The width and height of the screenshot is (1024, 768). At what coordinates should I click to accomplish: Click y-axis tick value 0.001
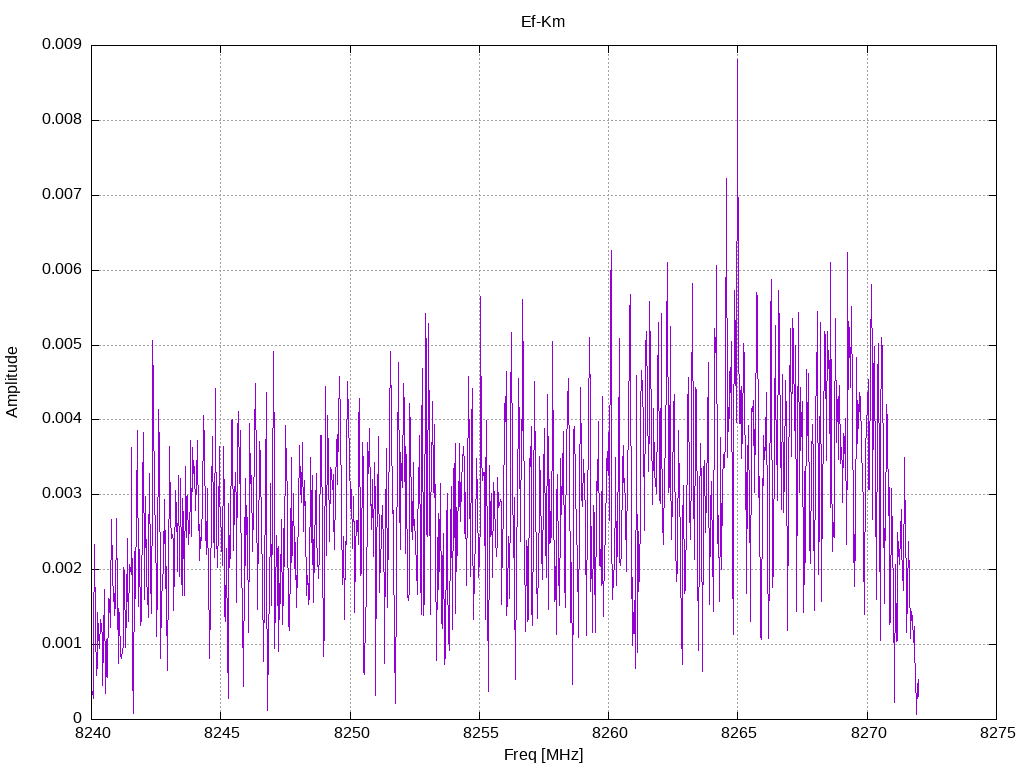(62, 644)
